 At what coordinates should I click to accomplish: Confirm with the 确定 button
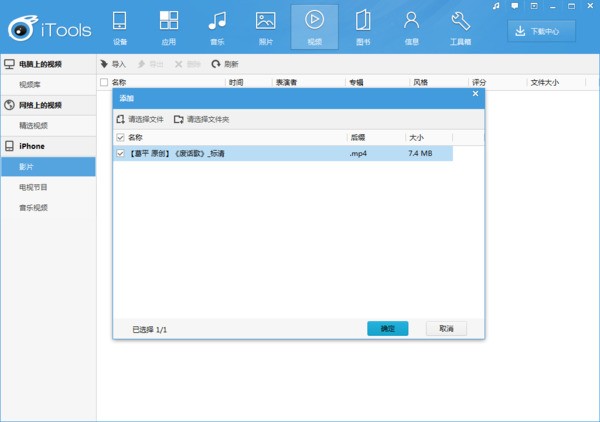(388, 328)
